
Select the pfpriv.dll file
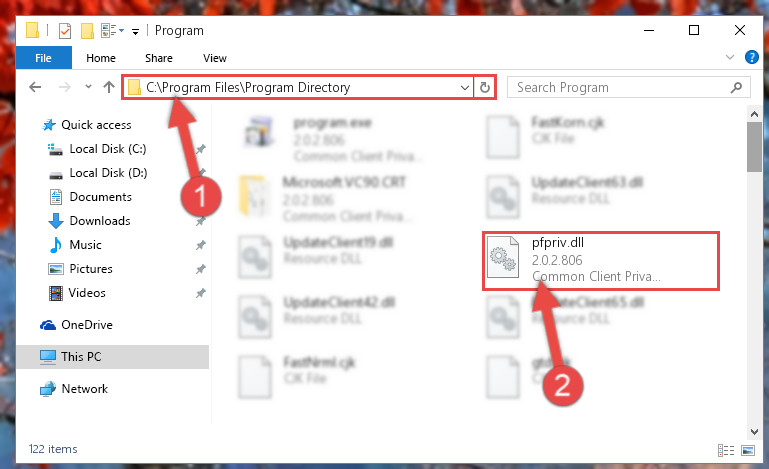coord(600,261)
